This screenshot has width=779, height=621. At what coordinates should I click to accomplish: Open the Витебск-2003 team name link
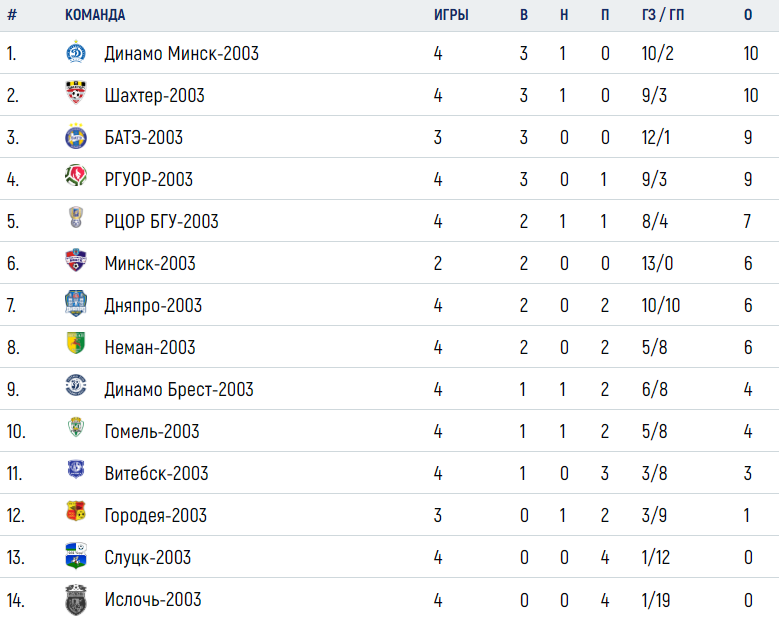(156, 473)
